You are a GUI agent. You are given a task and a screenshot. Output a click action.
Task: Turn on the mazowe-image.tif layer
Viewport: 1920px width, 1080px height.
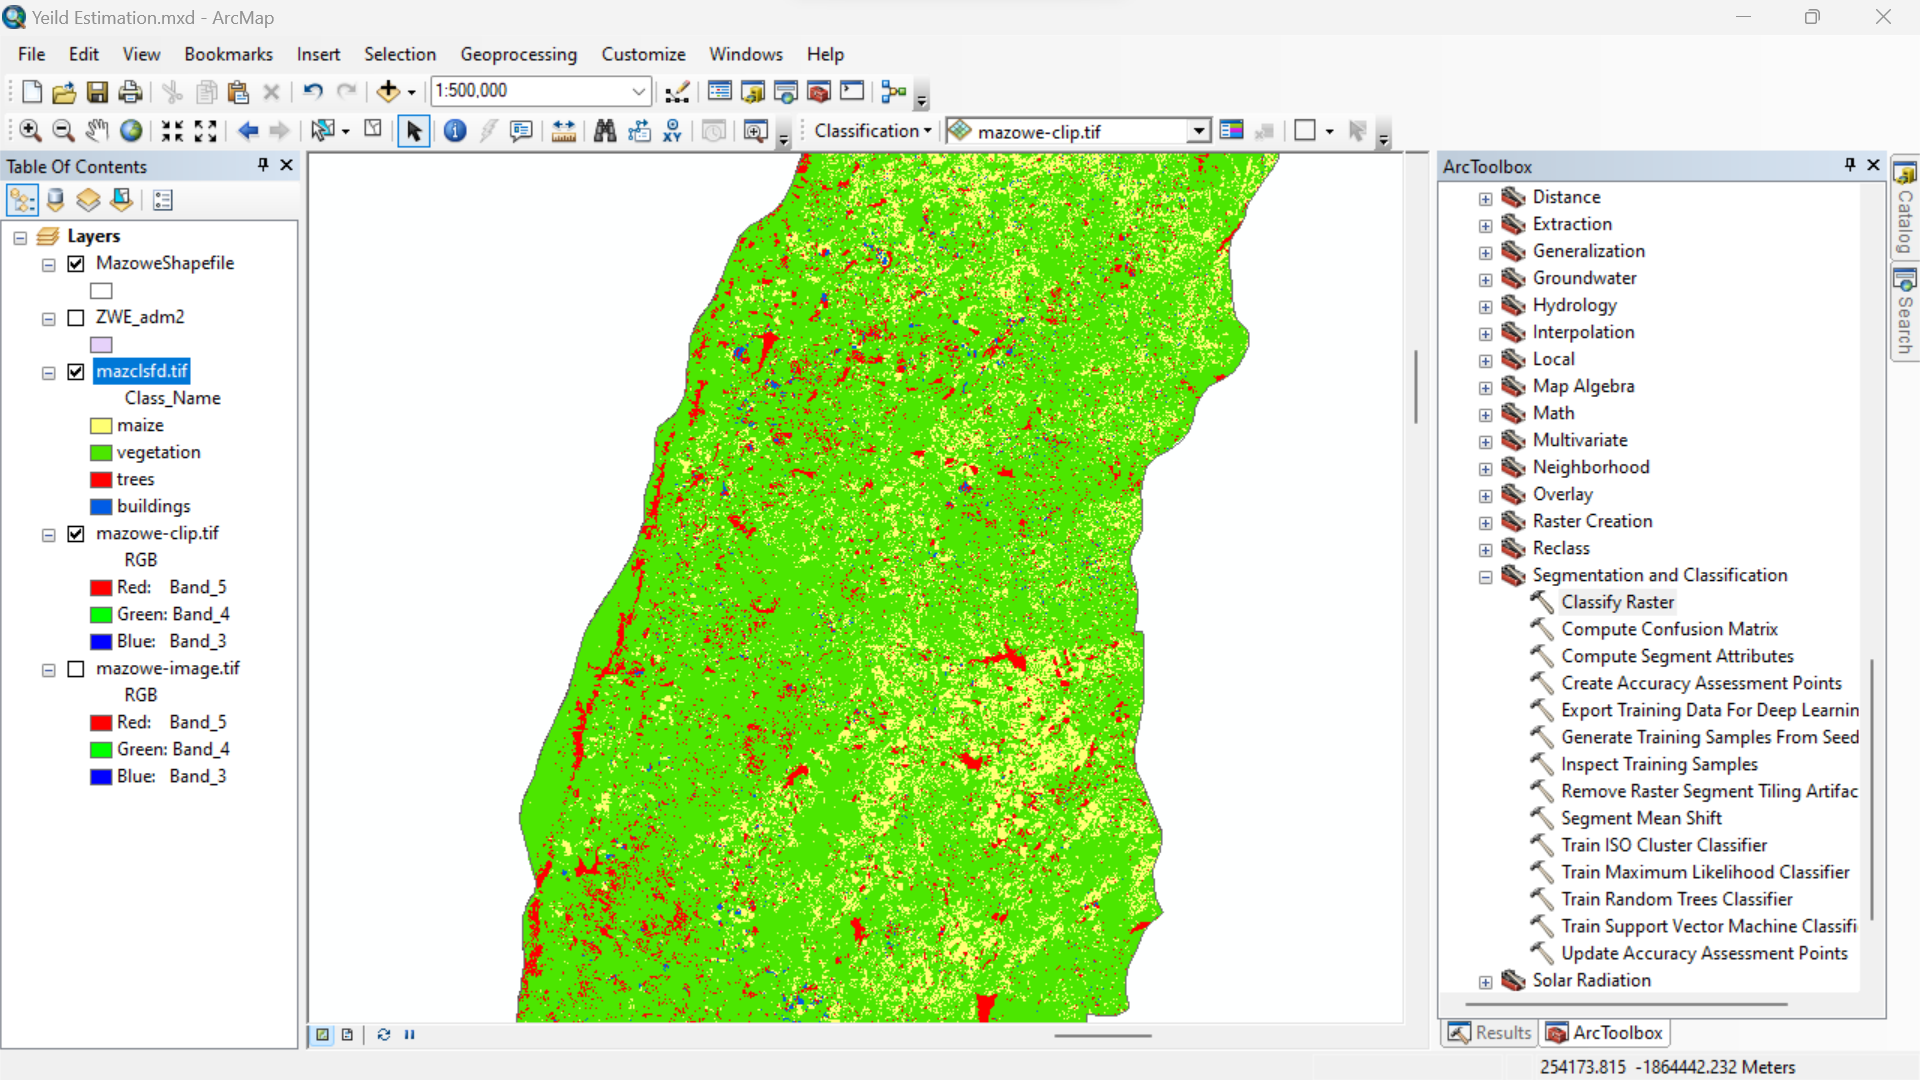click(x=76, y=669)
